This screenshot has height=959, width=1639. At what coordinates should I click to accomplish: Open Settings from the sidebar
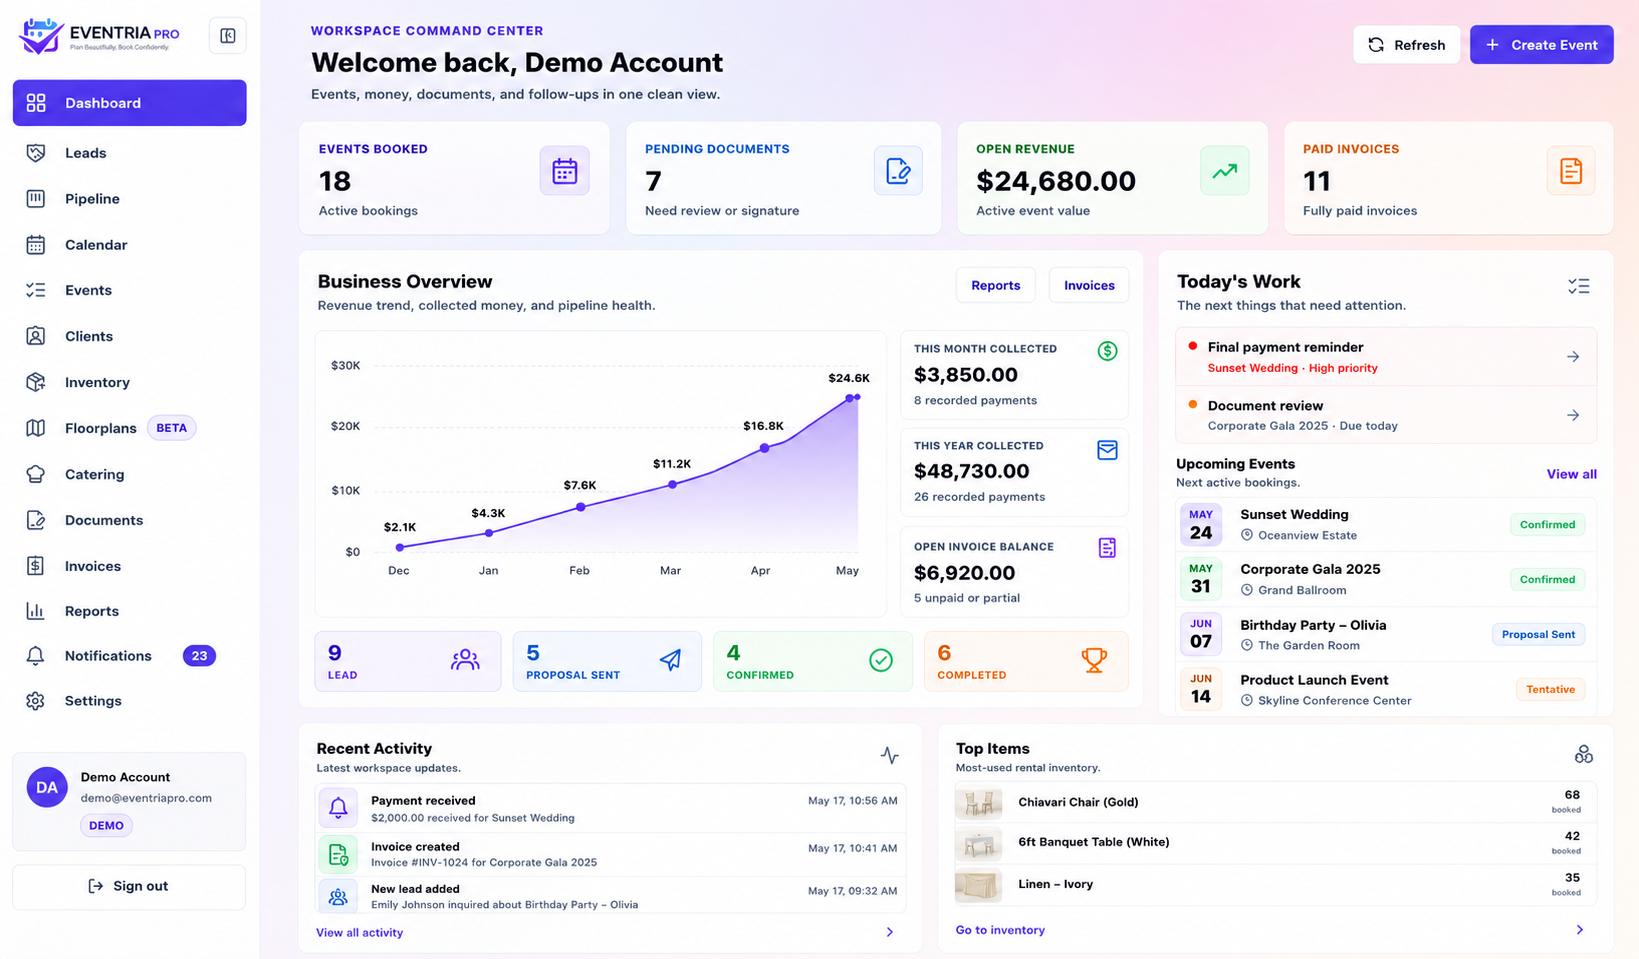pyautogui.click(x=129, y=701)
